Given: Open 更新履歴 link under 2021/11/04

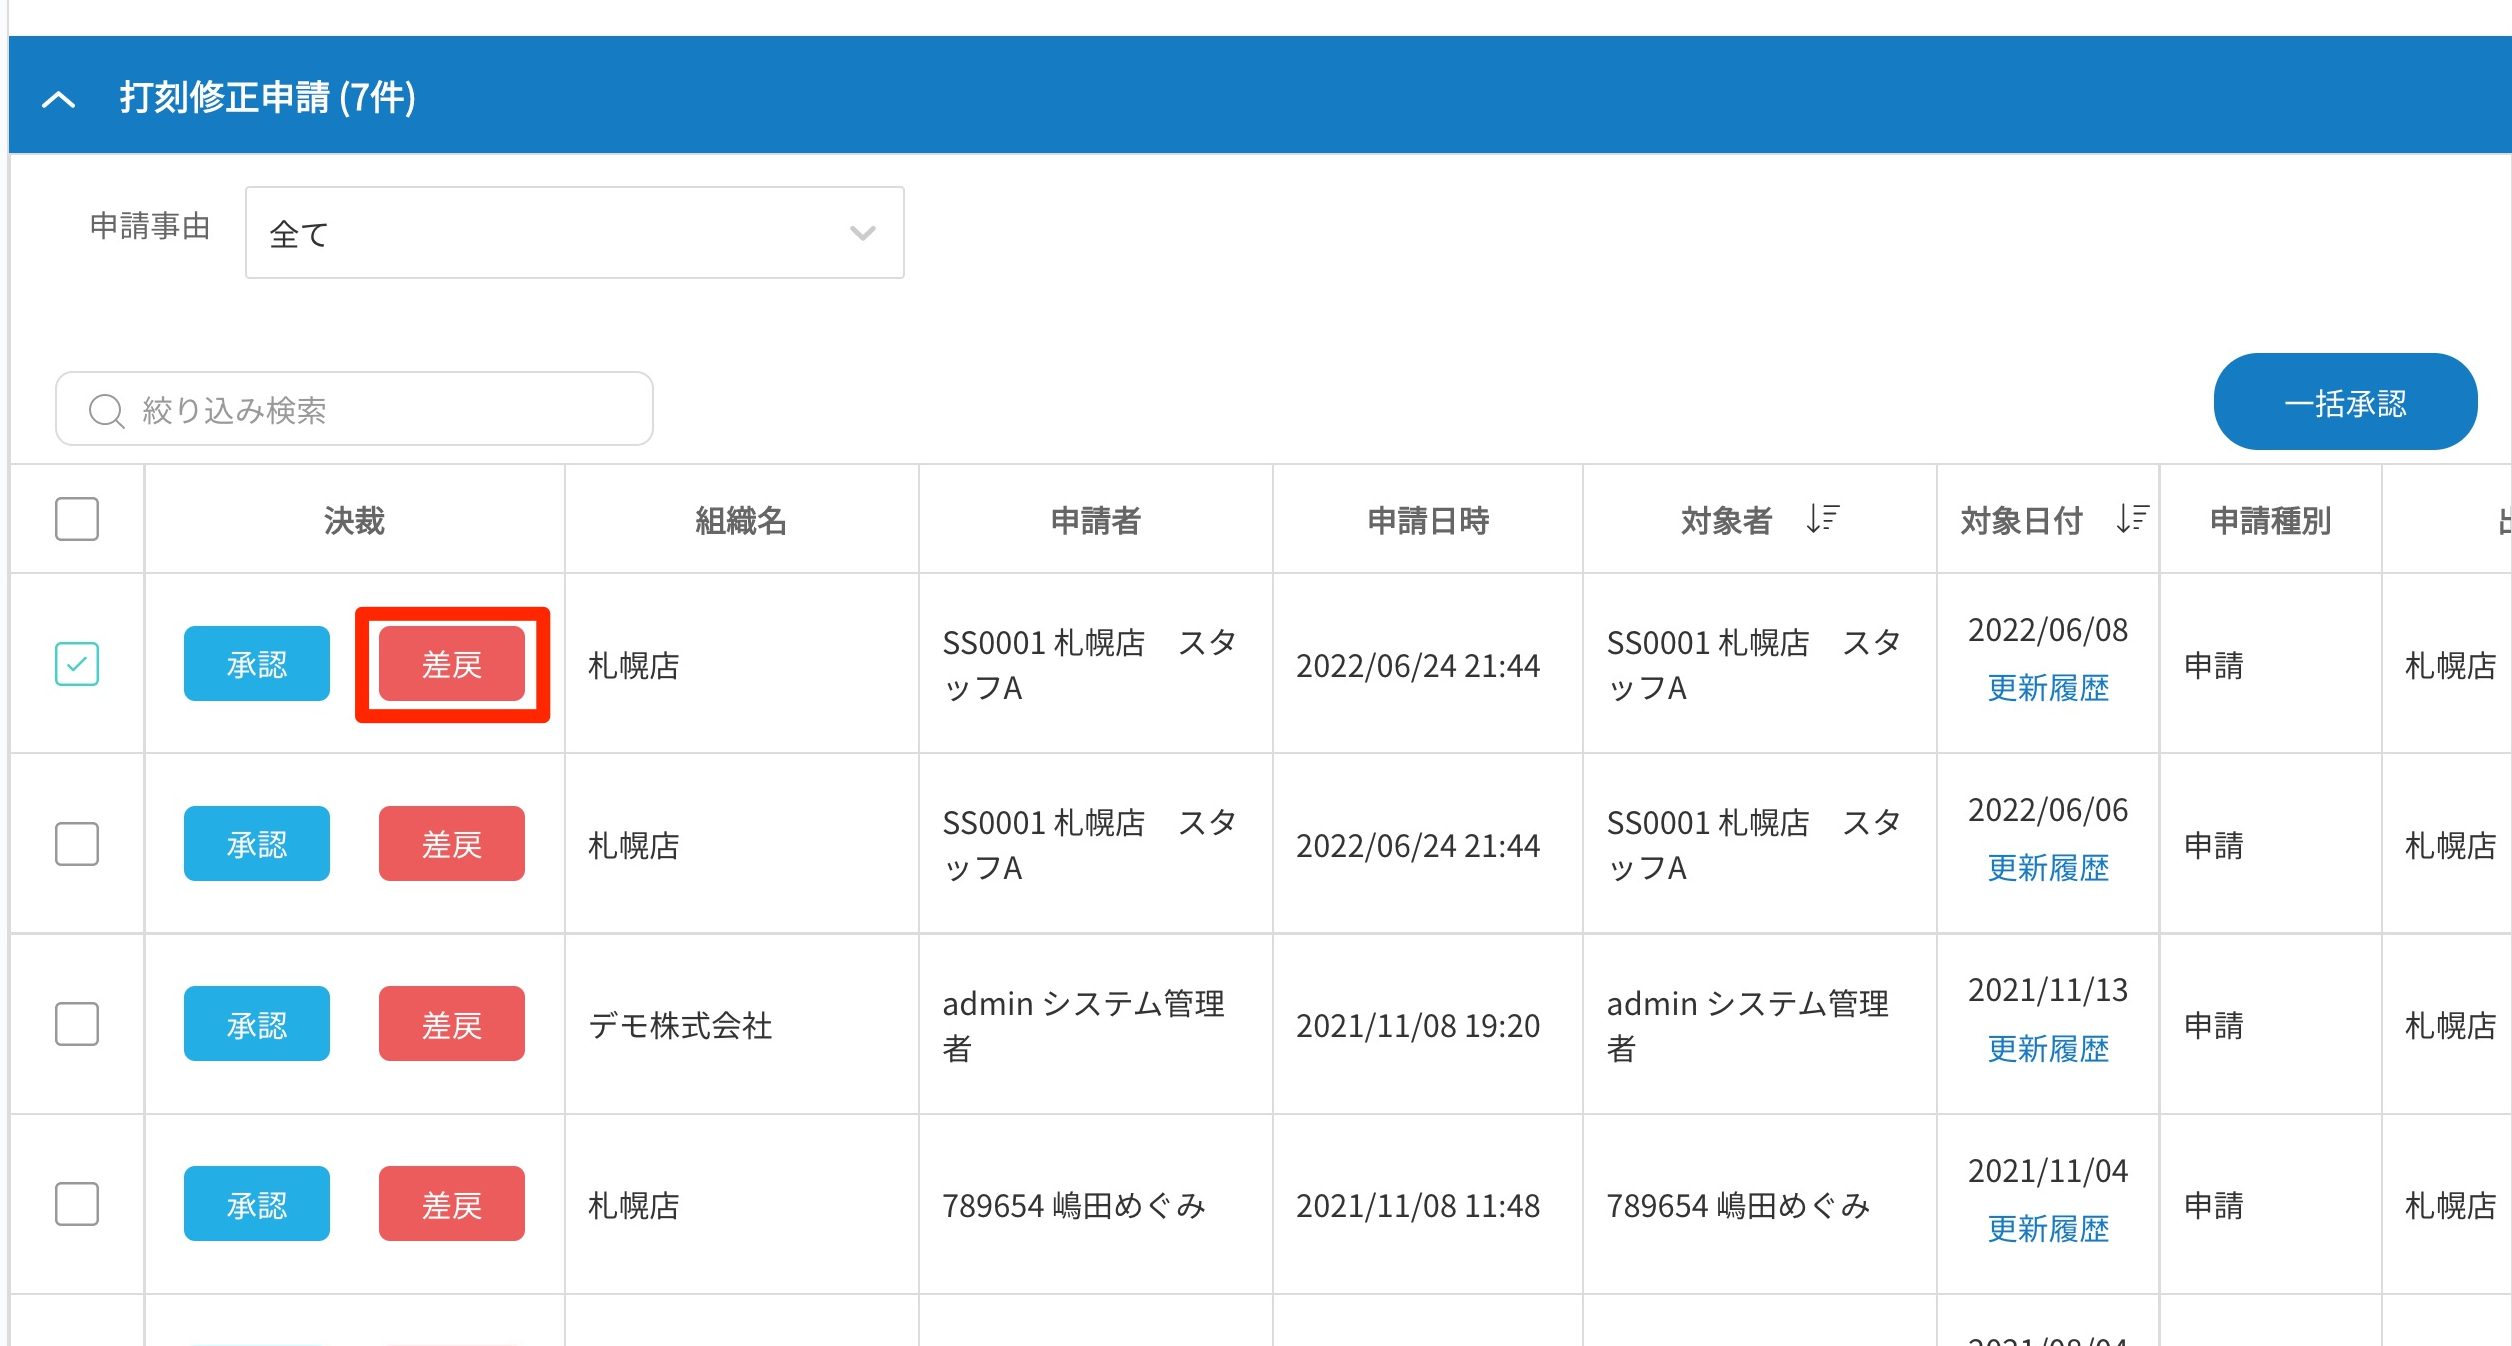Looking at the screenshot, I should pos(2047,1229).
